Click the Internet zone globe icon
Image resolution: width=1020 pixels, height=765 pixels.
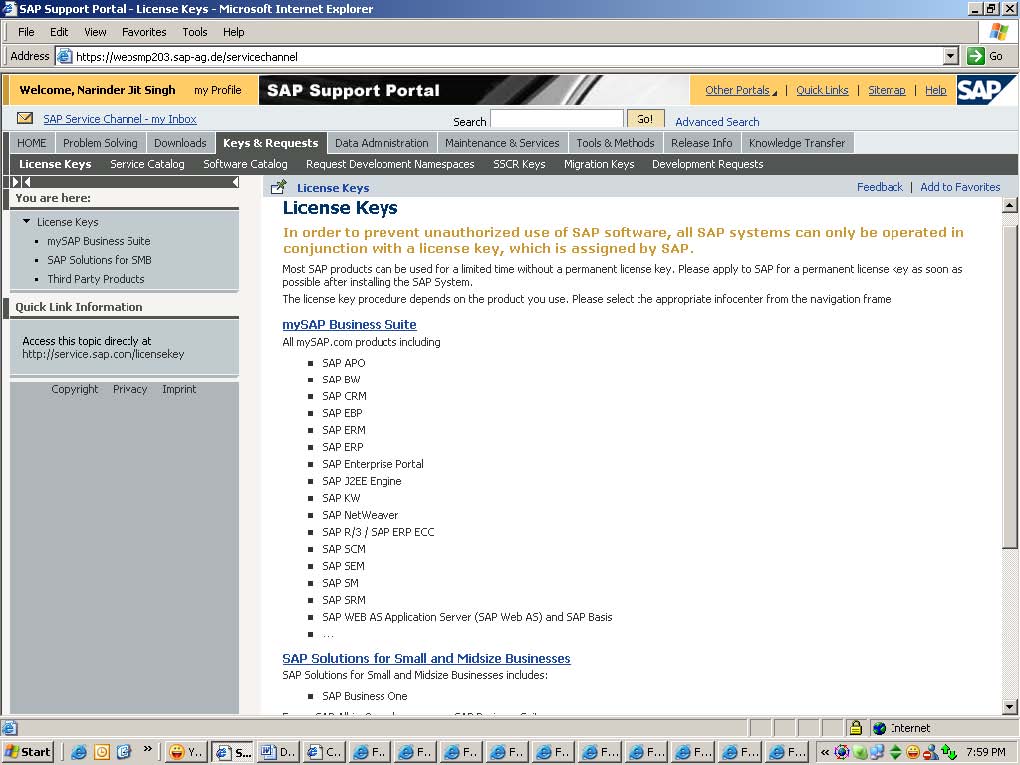879,728
